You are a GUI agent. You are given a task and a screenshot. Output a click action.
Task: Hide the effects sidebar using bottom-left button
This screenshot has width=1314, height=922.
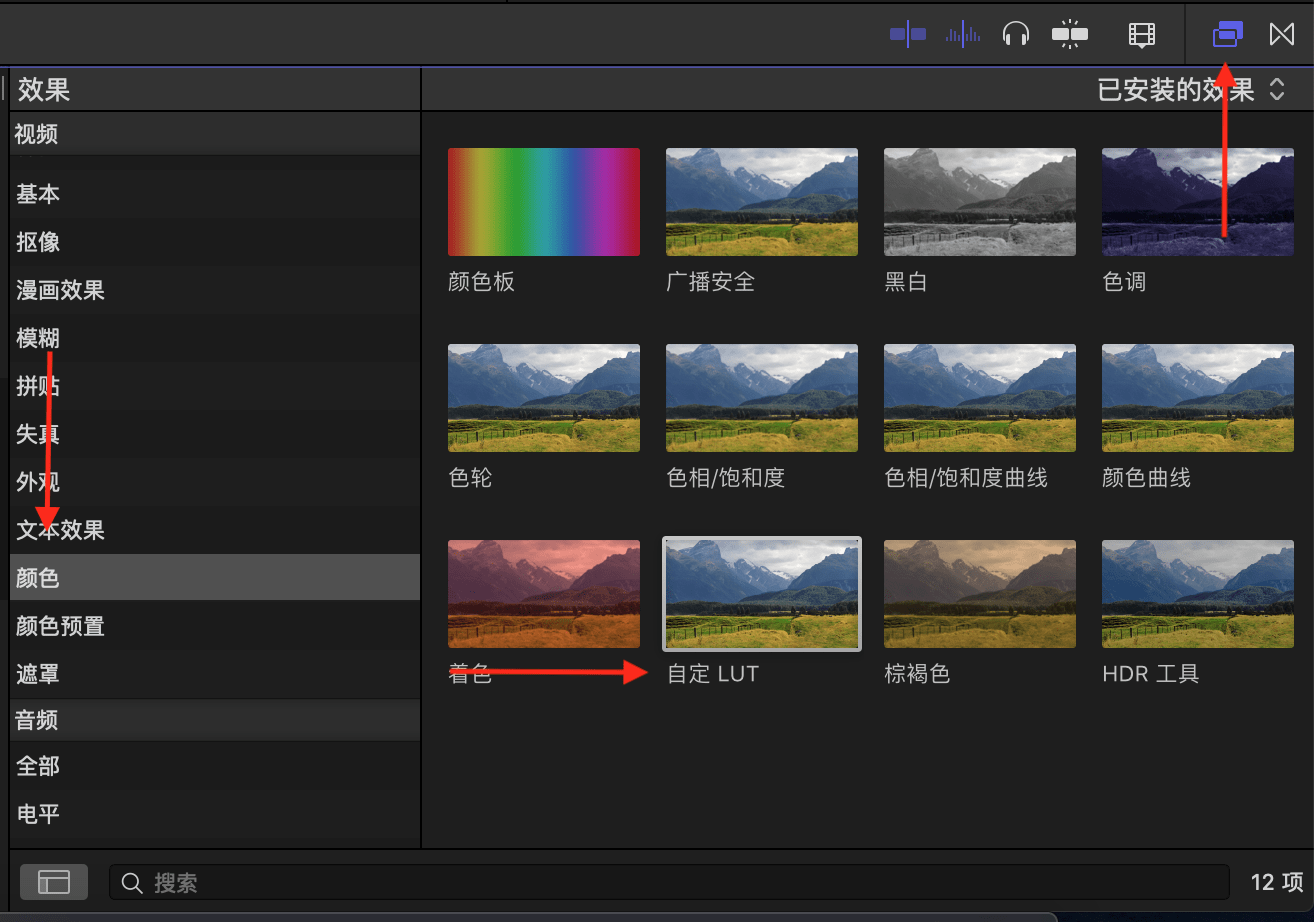[x=53, y=882]
